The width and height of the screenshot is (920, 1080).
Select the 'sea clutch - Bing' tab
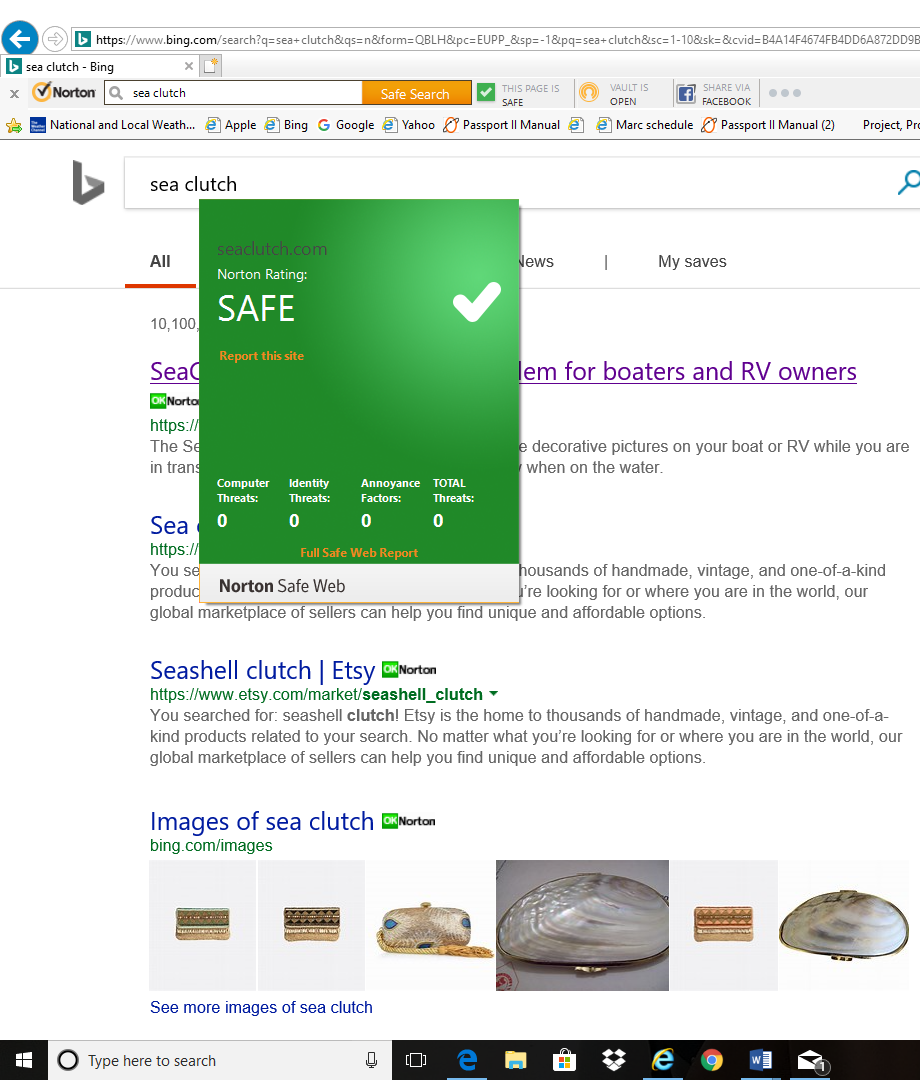coord(101,66)
